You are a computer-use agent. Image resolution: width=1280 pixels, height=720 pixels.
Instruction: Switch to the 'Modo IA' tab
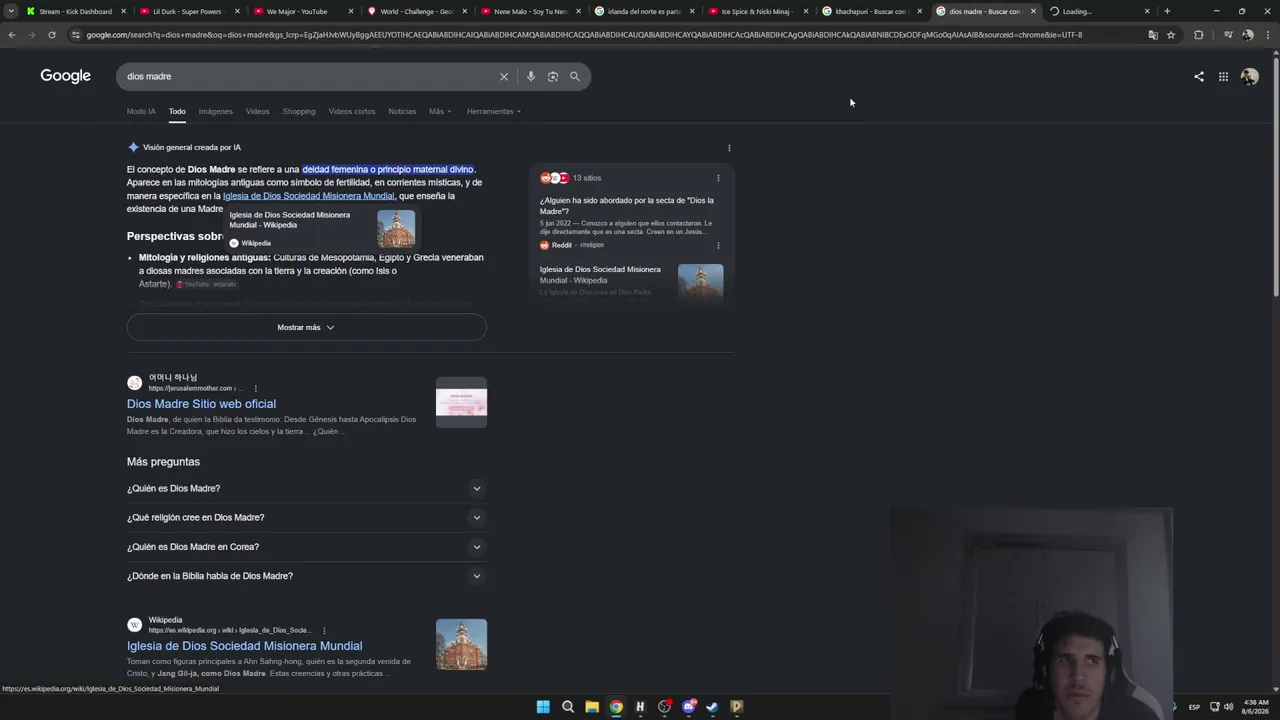[x=141, y=111]
